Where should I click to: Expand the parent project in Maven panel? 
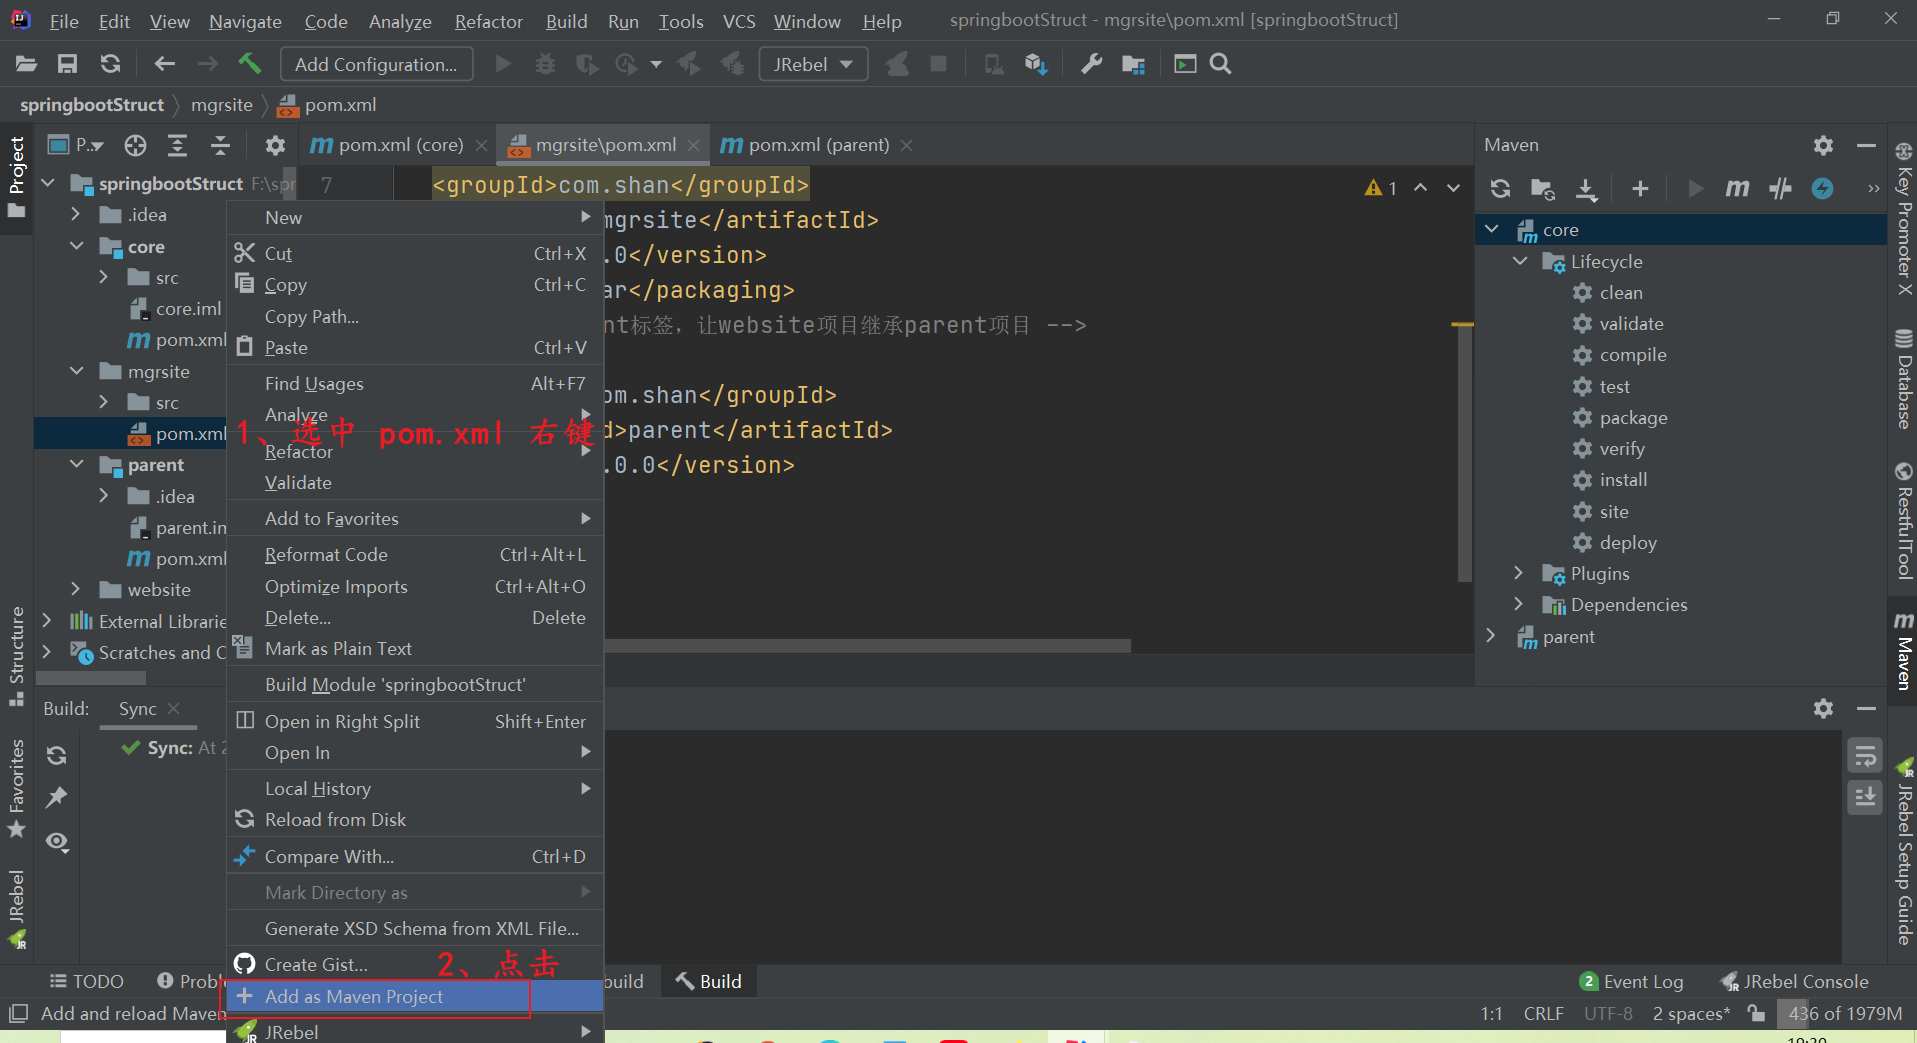[1492, 636]
